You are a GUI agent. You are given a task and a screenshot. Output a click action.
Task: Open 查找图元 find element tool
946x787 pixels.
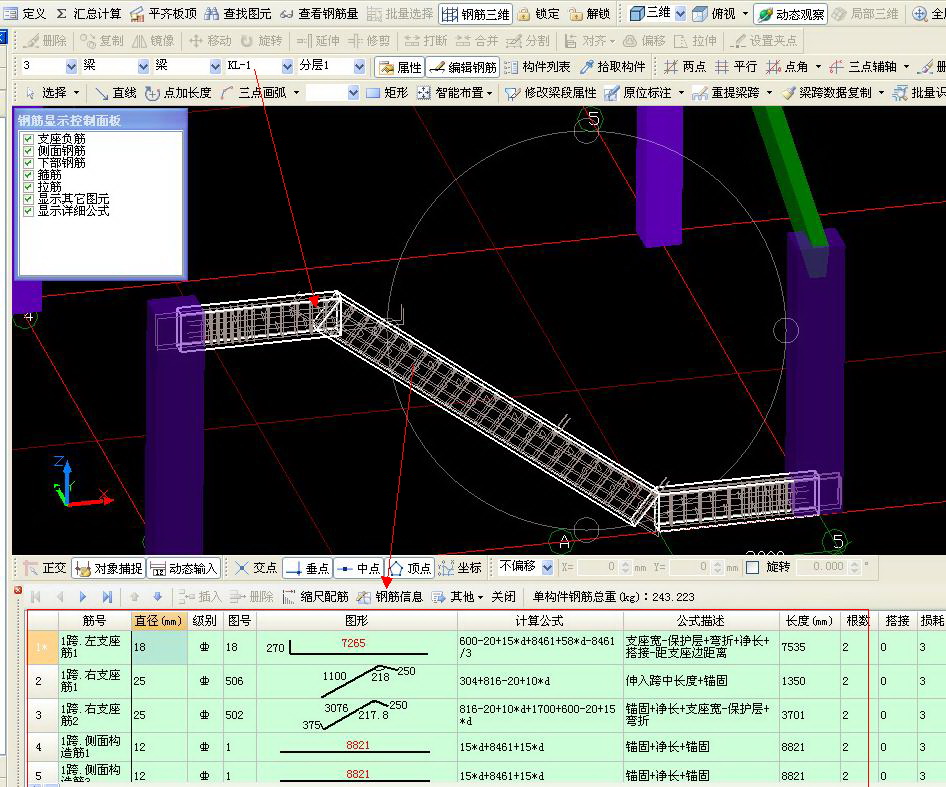click(x=238, y=13)
